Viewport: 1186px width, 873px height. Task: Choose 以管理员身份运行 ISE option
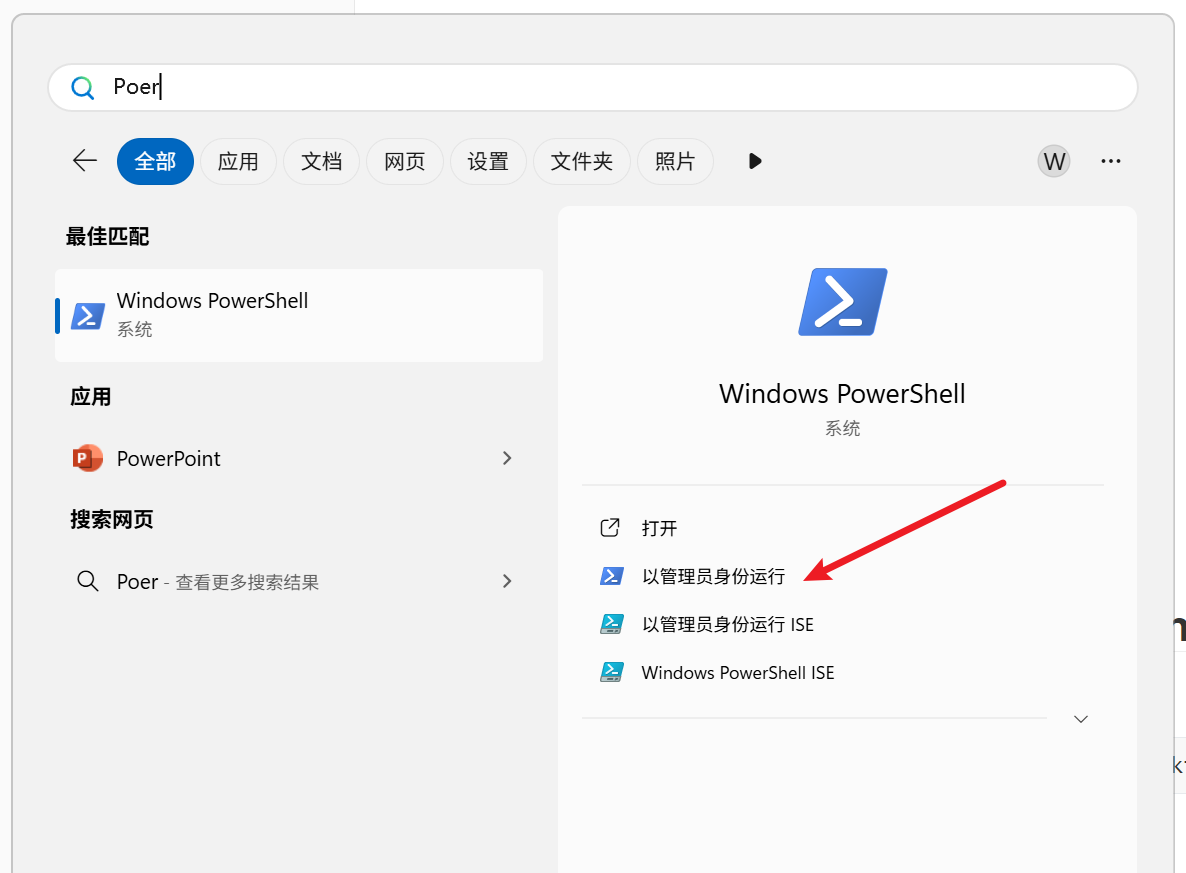pyautogui.click(x=728, y=625)
